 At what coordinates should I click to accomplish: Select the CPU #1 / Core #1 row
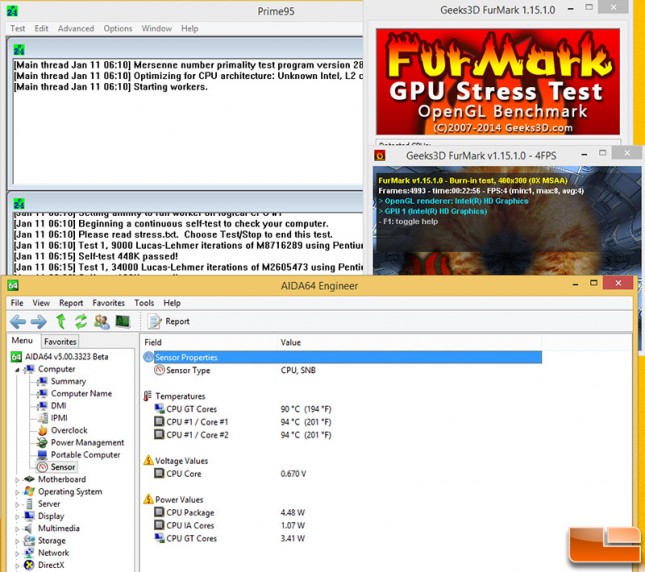tap(342, 422)
